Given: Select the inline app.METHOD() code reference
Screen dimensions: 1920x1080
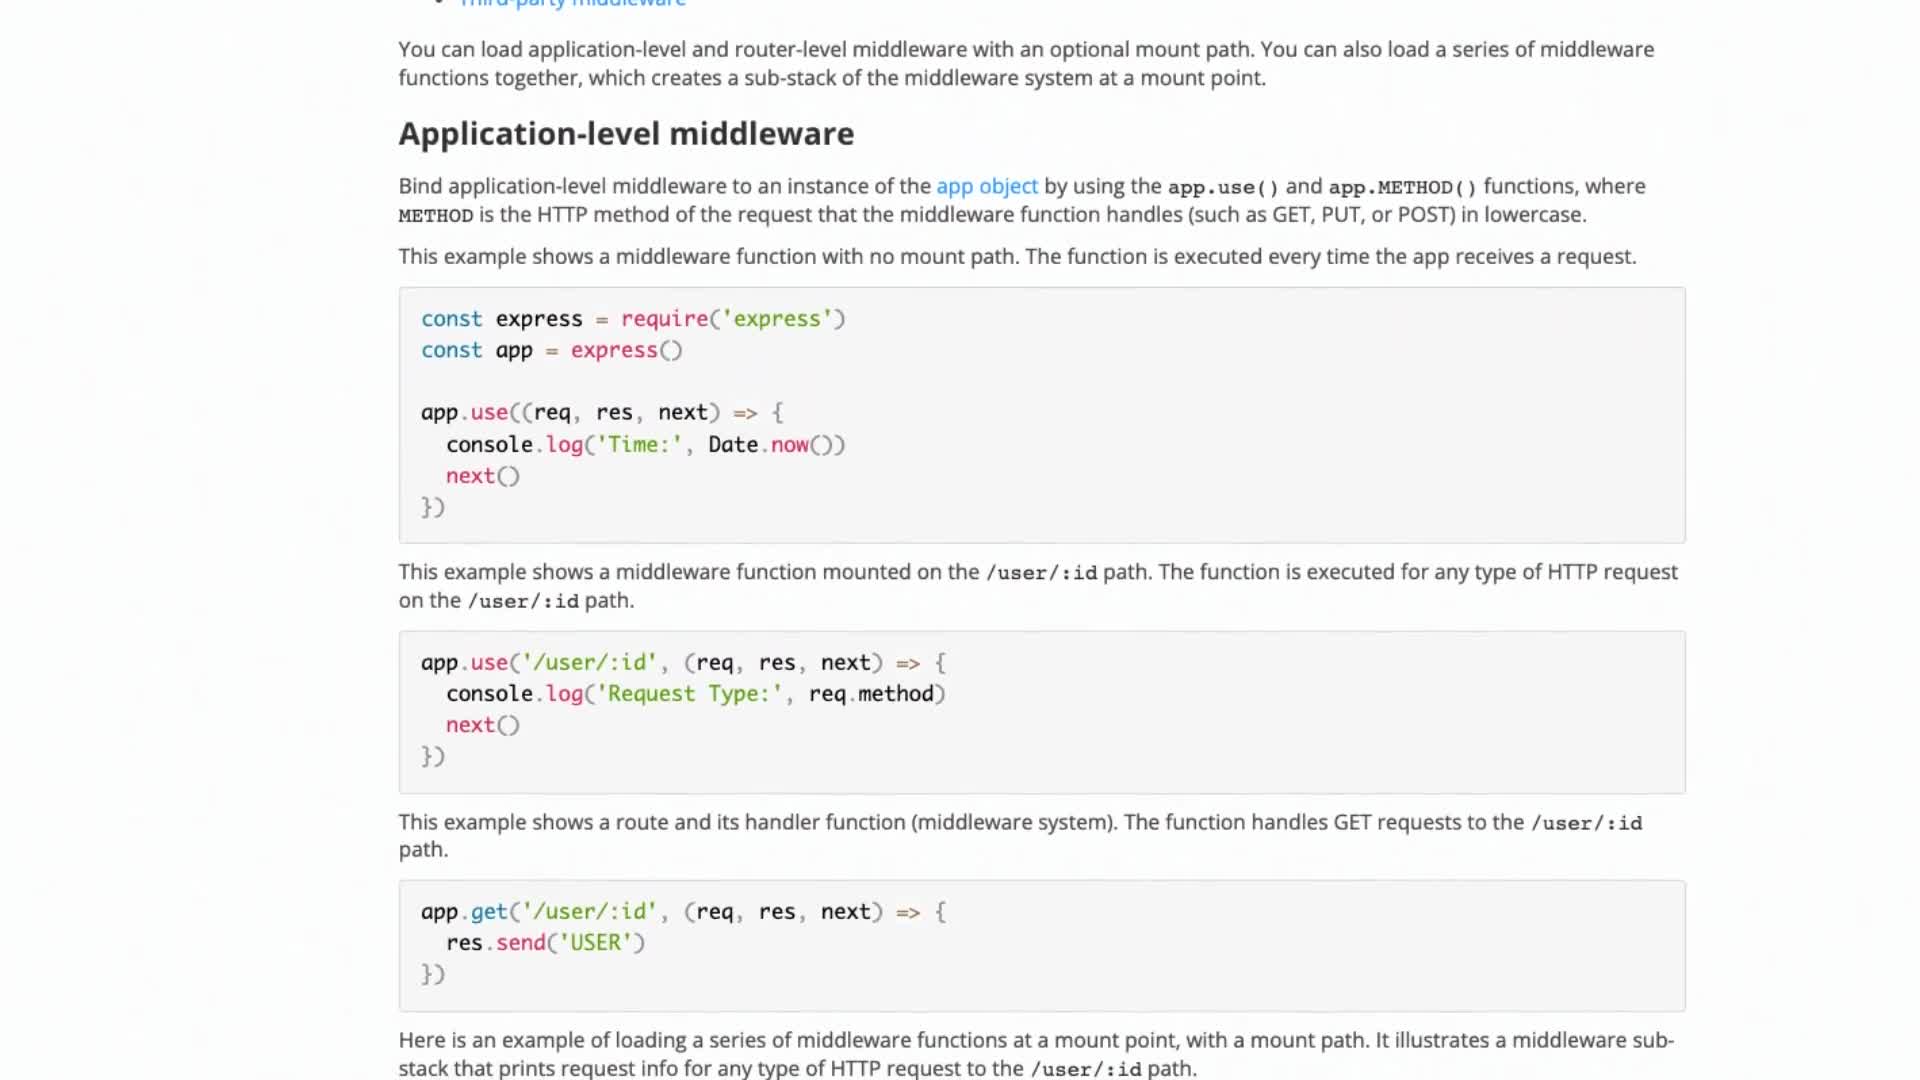Looking at the screenshot, I should coord(1399,187).
